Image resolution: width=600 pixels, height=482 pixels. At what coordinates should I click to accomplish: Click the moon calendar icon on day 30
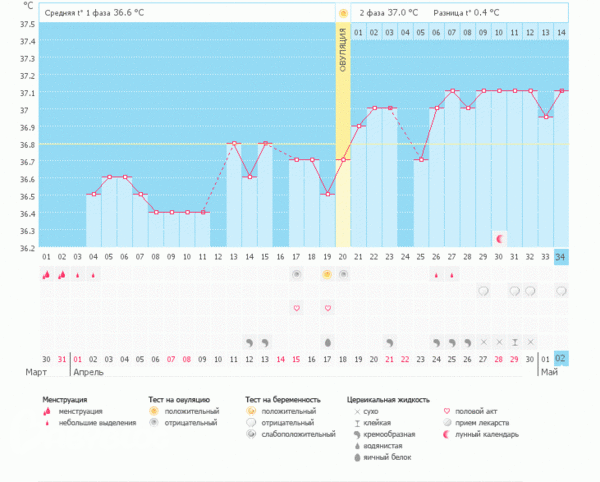coord(498,238)
